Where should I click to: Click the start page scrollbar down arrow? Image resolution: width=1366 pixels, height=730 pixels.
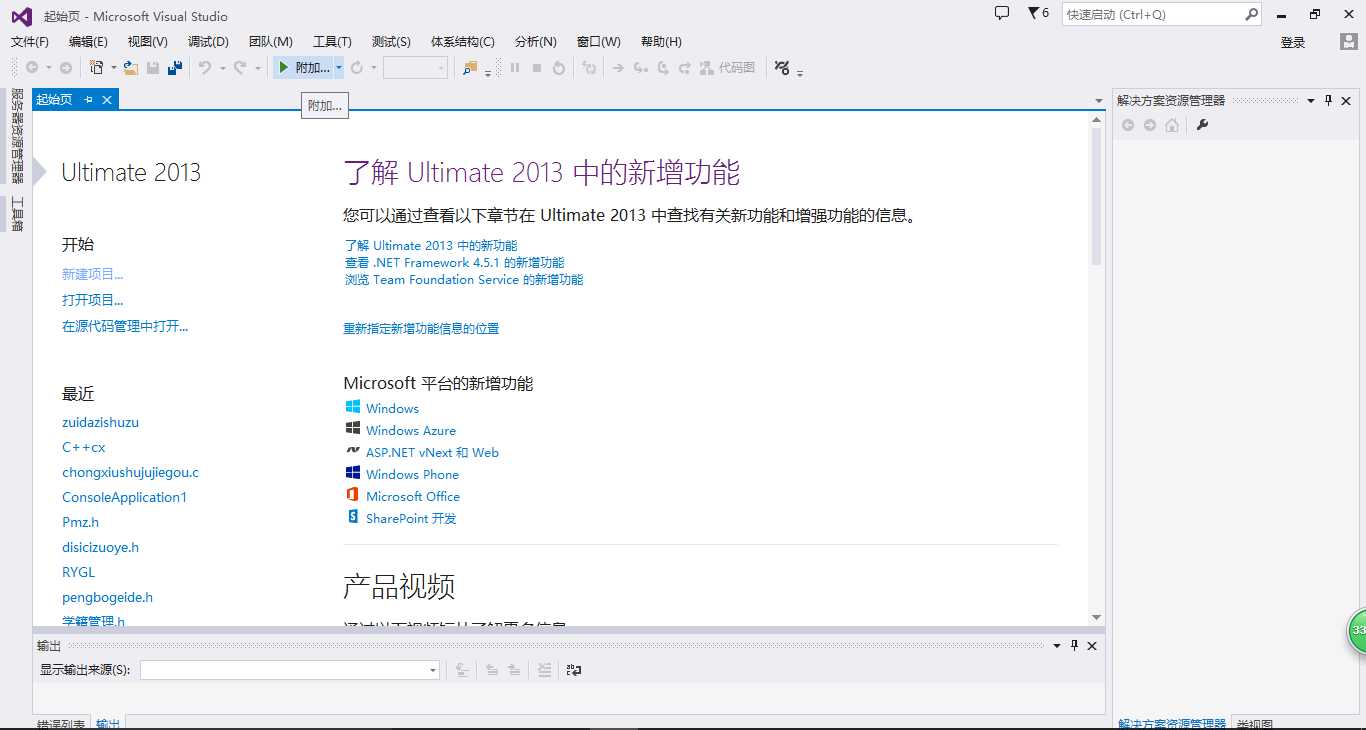1096,617
